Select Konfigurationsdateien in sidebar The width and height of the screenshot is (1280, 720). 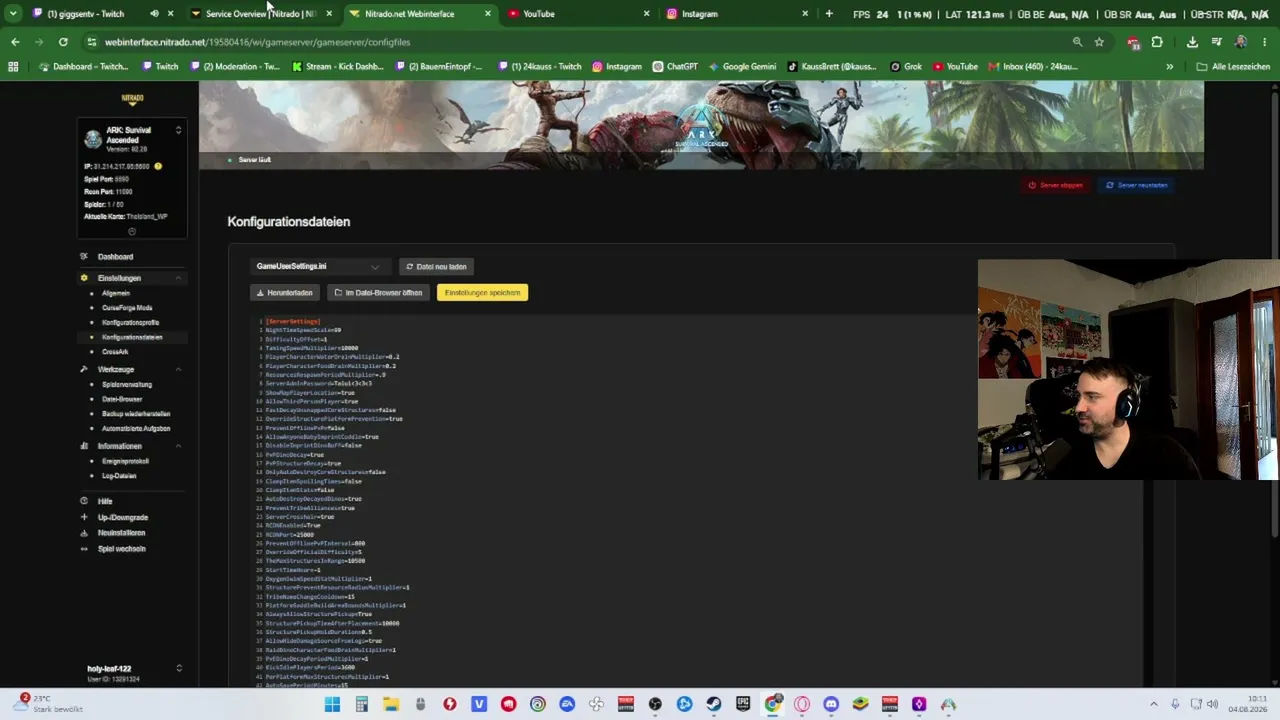132,337
